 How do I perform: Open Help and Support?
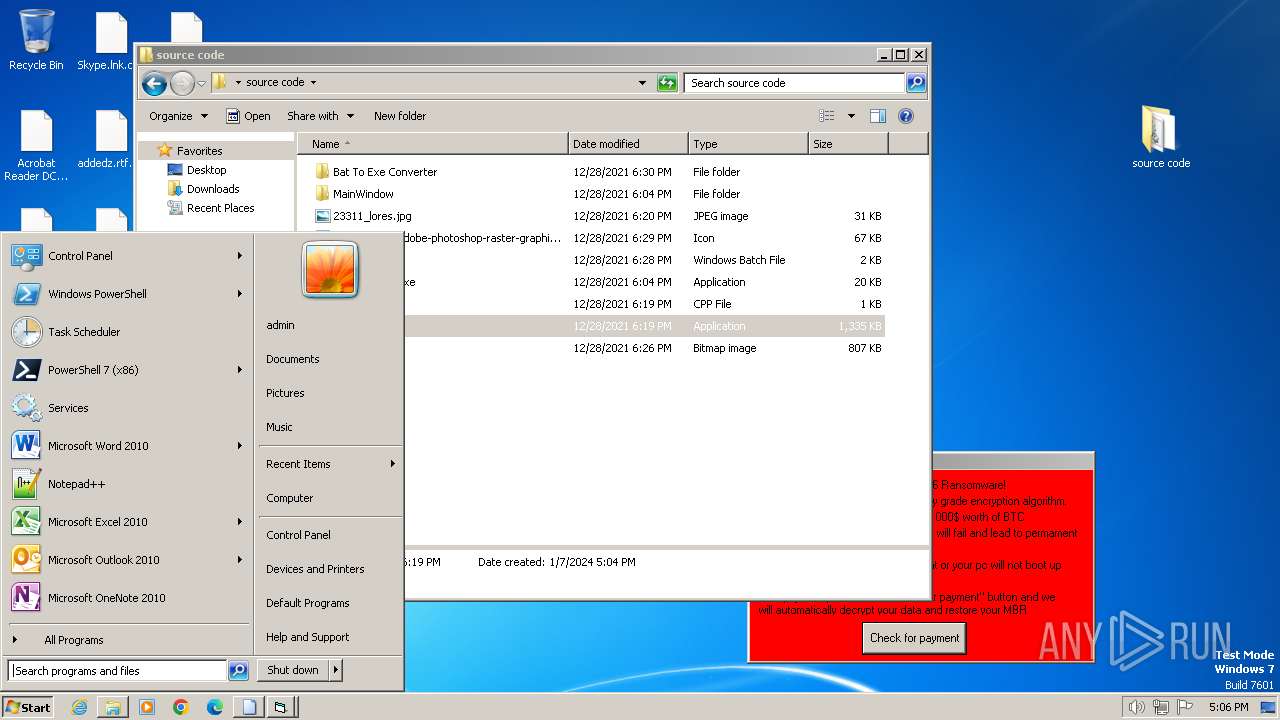tap(307, 637)
